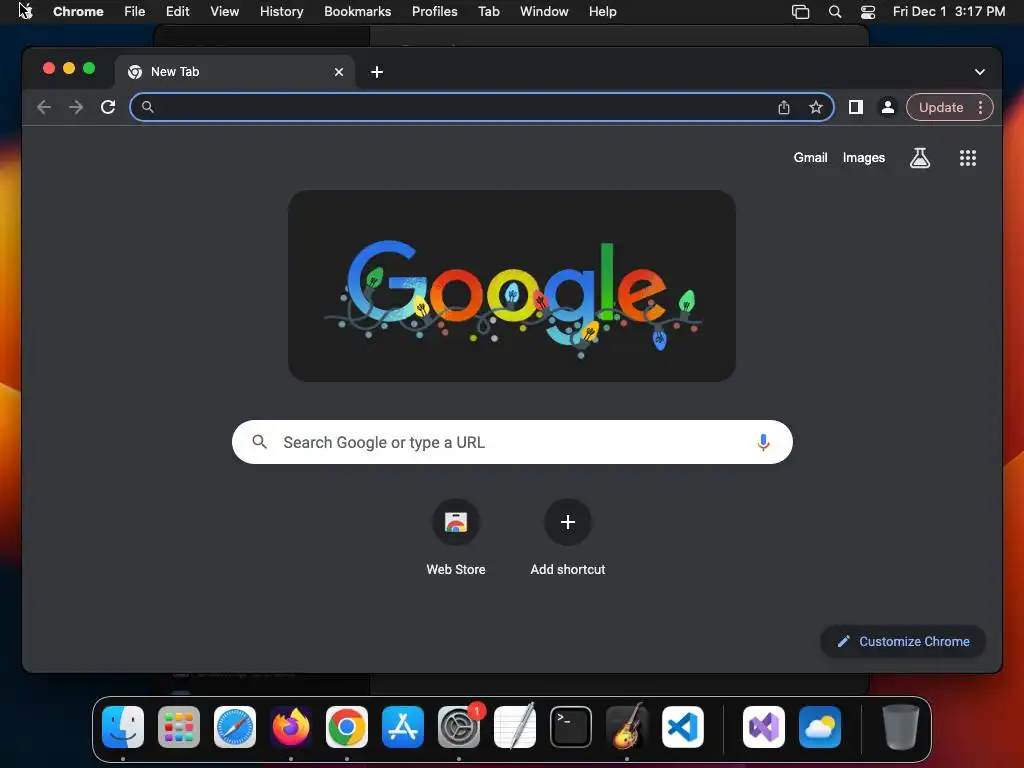Screen dimensions: 1024x768
Task: Open the Tab menu
Action: (488, 12)
